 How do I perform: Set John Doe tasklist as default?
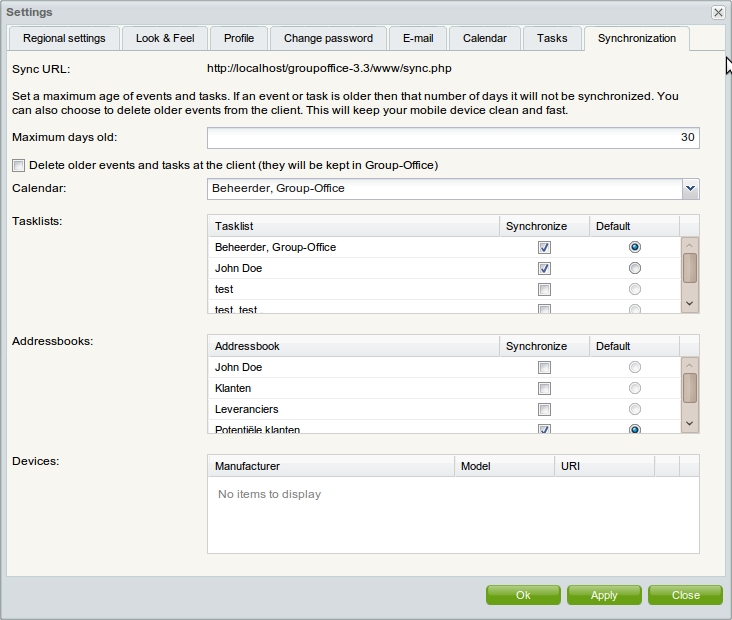point(634,268)
